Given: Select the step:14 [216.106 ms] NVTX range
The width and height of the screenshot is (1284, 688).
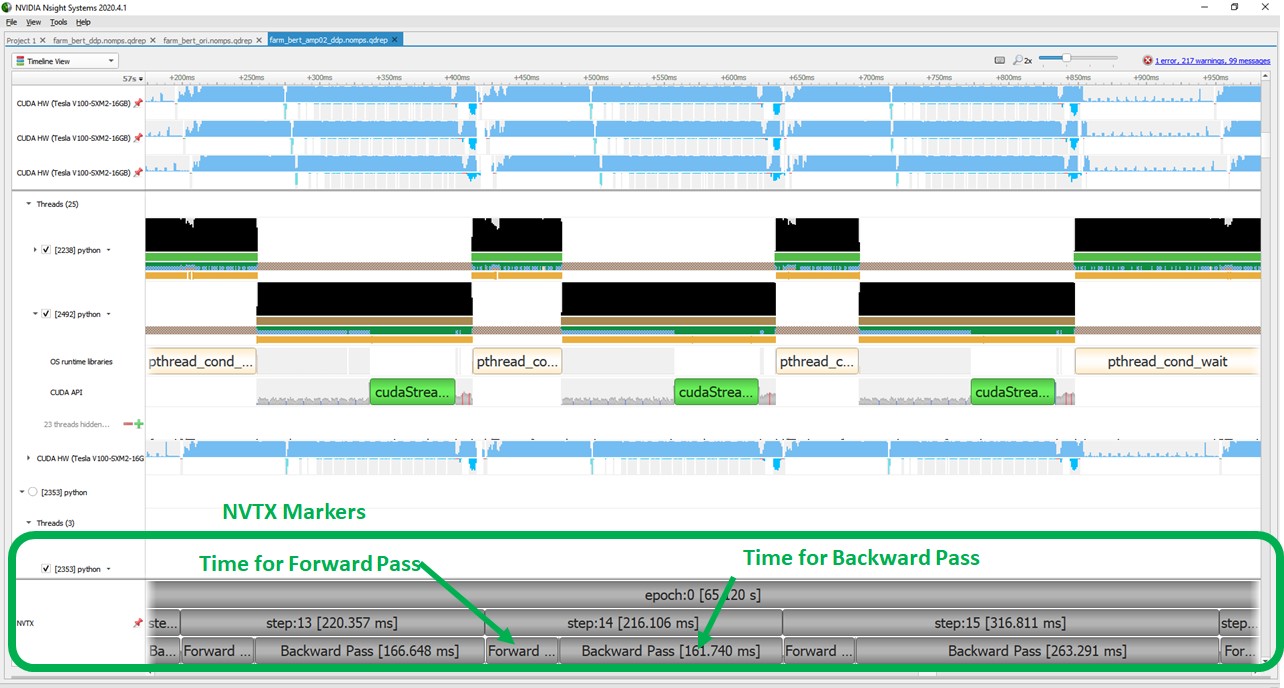Looking at the screenshot, I should (x=633, y=623).
